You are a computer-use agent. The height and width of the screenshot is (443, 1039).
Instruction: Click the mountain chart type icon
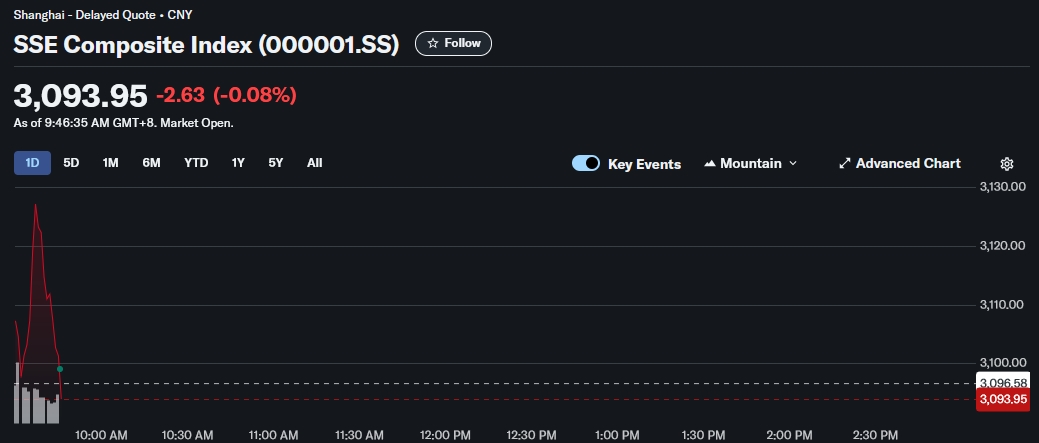point(710,164)
